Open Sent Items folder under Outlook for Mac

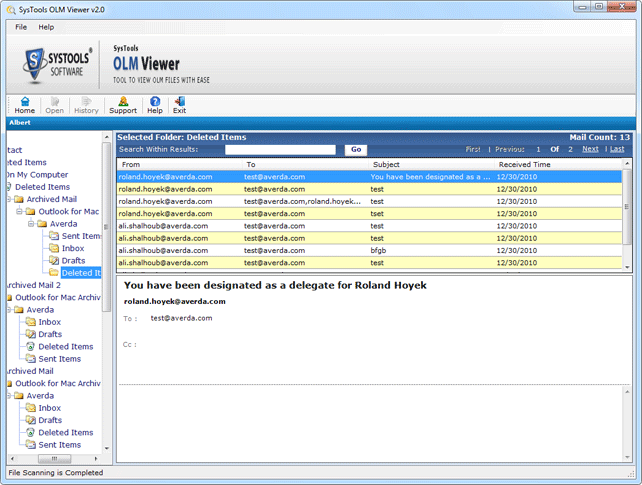81,236
